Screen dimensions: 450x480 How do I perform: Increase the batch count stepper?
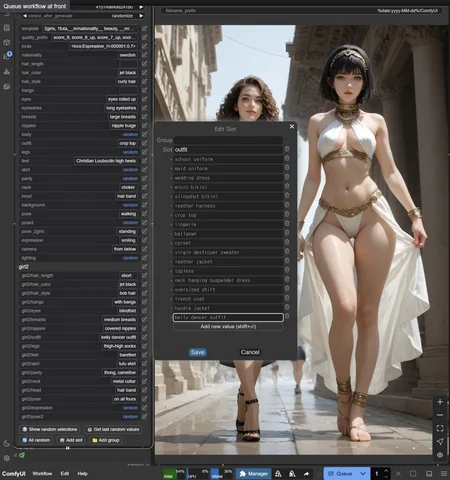[x=386, y=471]
